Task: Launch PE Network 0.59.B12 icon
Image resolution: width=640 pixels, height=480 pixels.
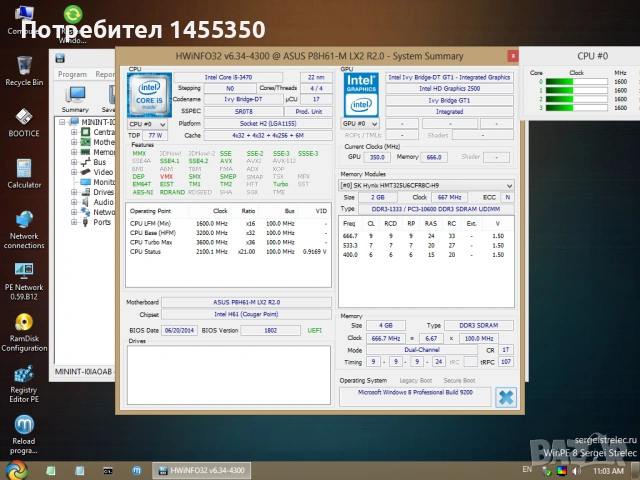Action: [x=24, y=281]
